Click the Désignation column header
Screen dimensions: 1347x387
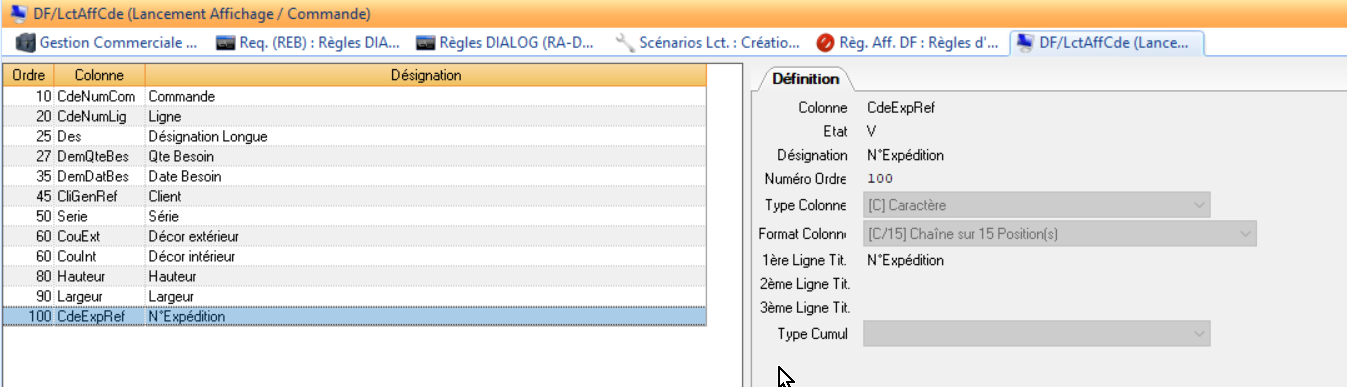[426, 75]
